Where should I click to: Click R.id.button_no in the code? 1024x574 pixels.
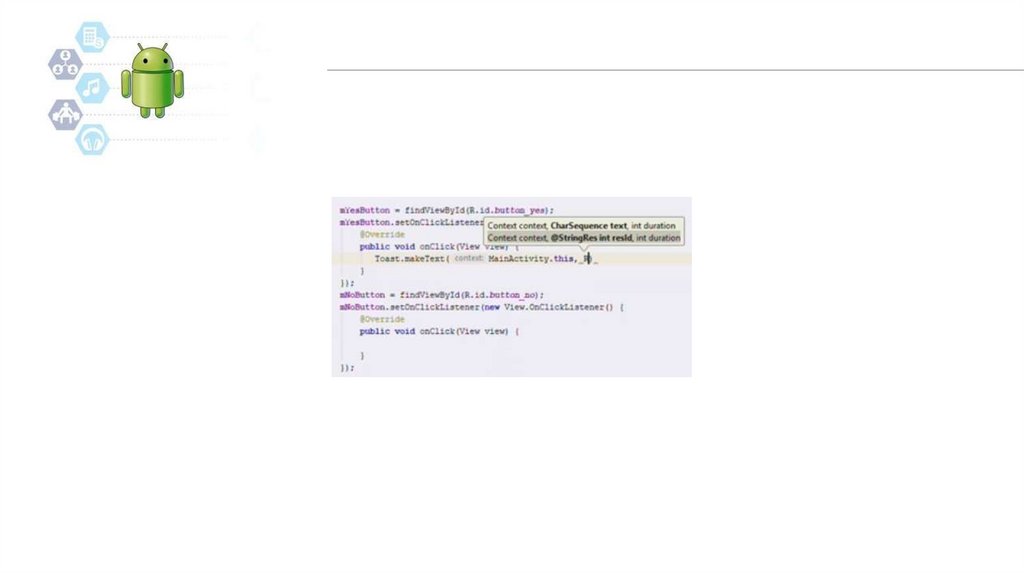point(500,295)
